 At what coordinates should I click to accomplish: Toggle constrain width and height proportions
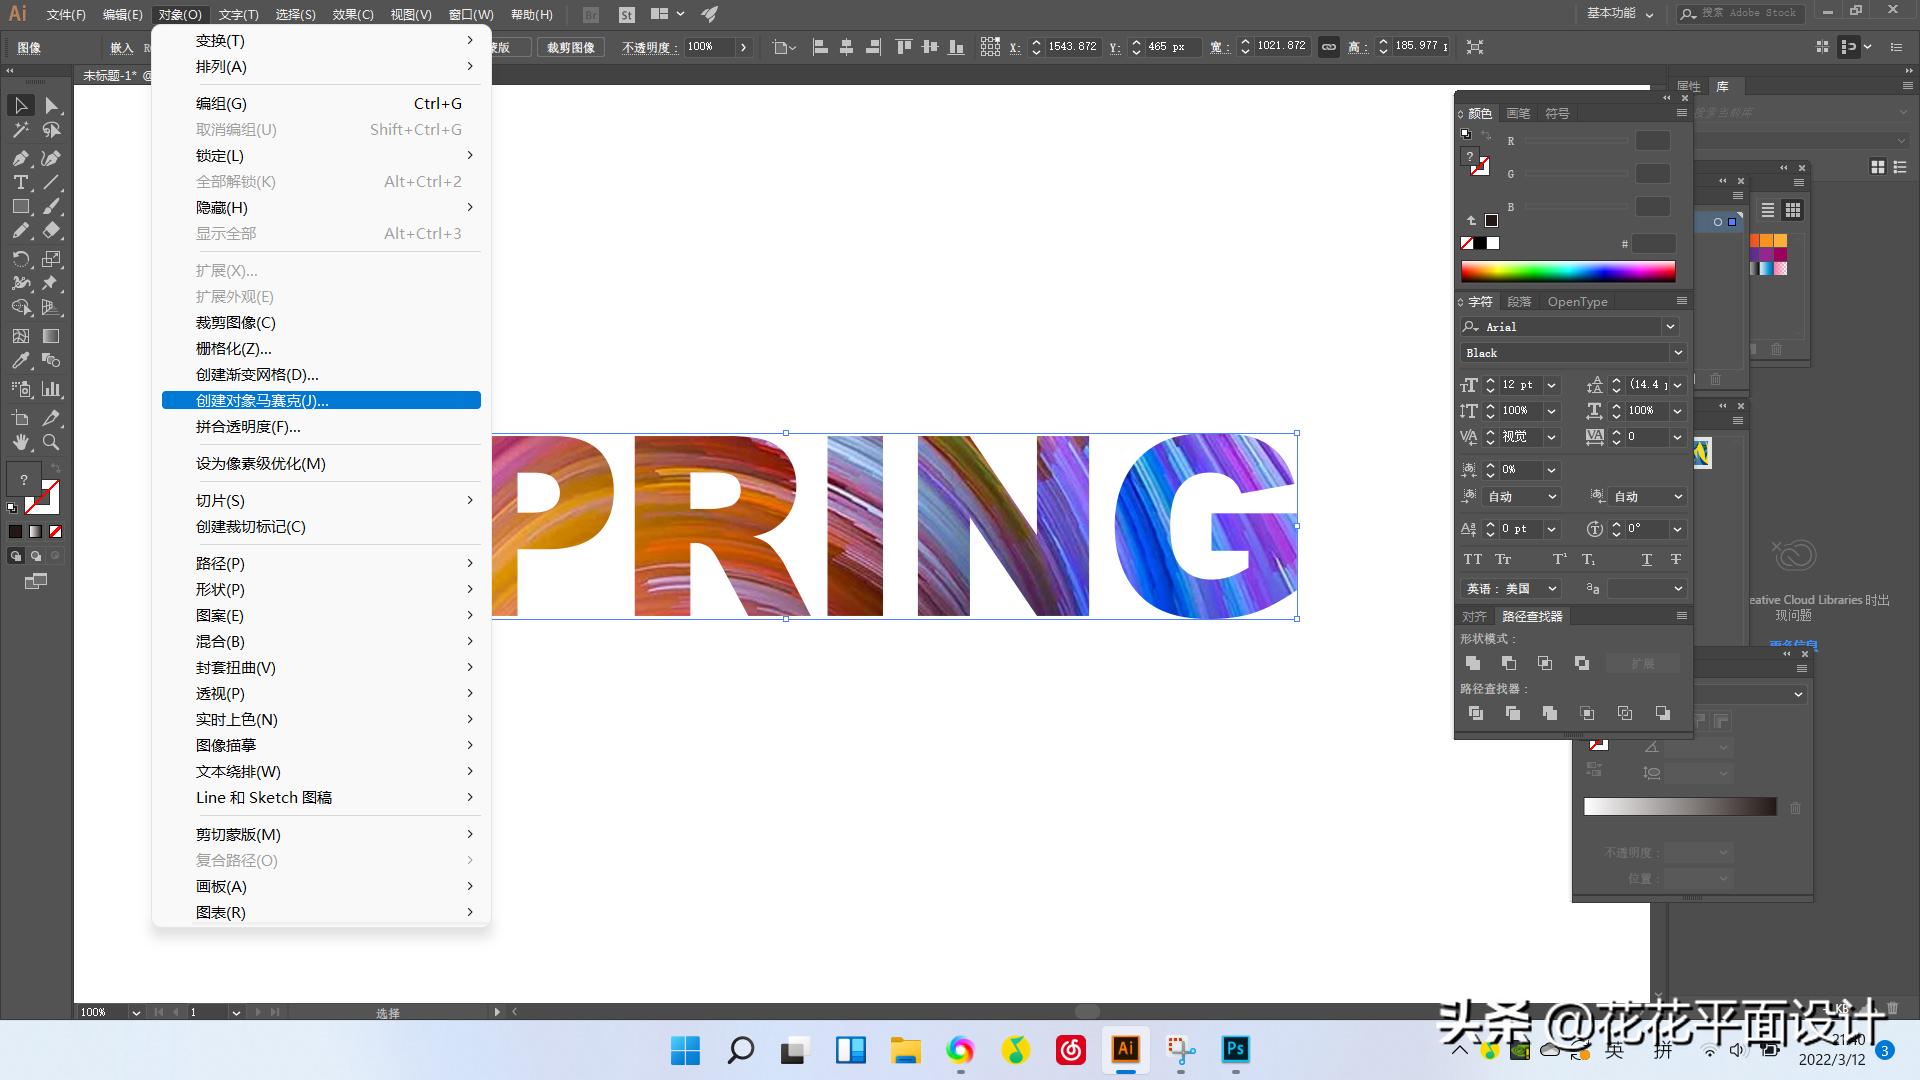(1328, 47)
